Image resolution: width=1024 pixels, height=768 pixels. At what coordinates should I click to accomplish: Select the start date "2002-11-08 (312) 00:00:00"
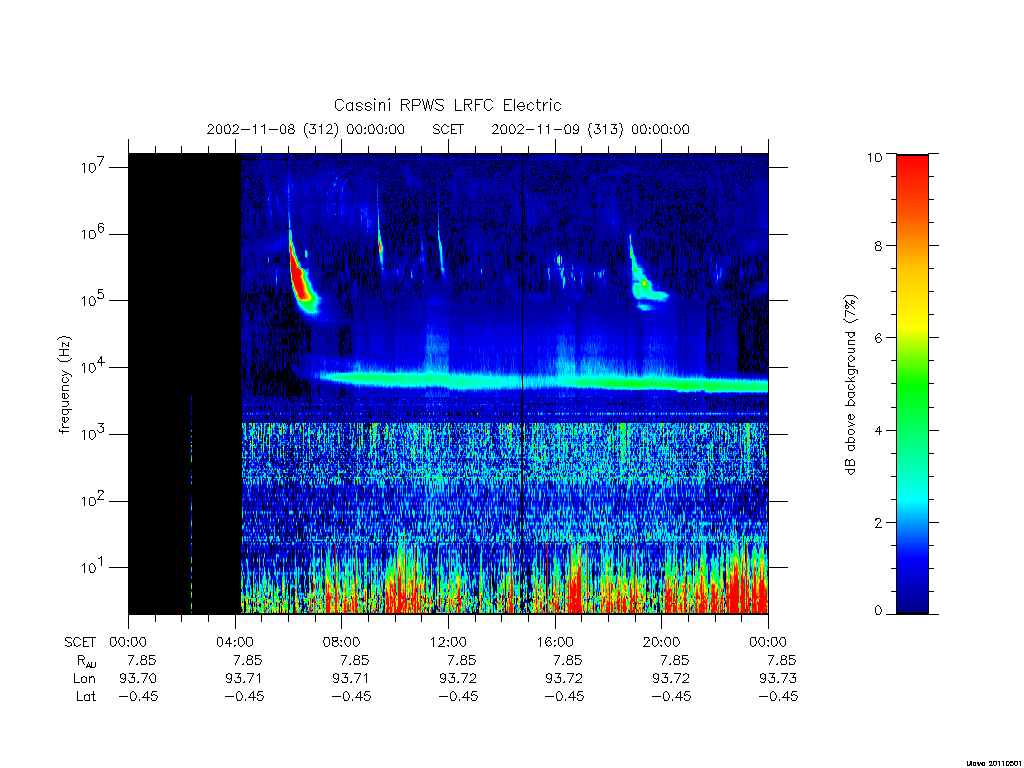pyautogui.click(x=306, y=129)
